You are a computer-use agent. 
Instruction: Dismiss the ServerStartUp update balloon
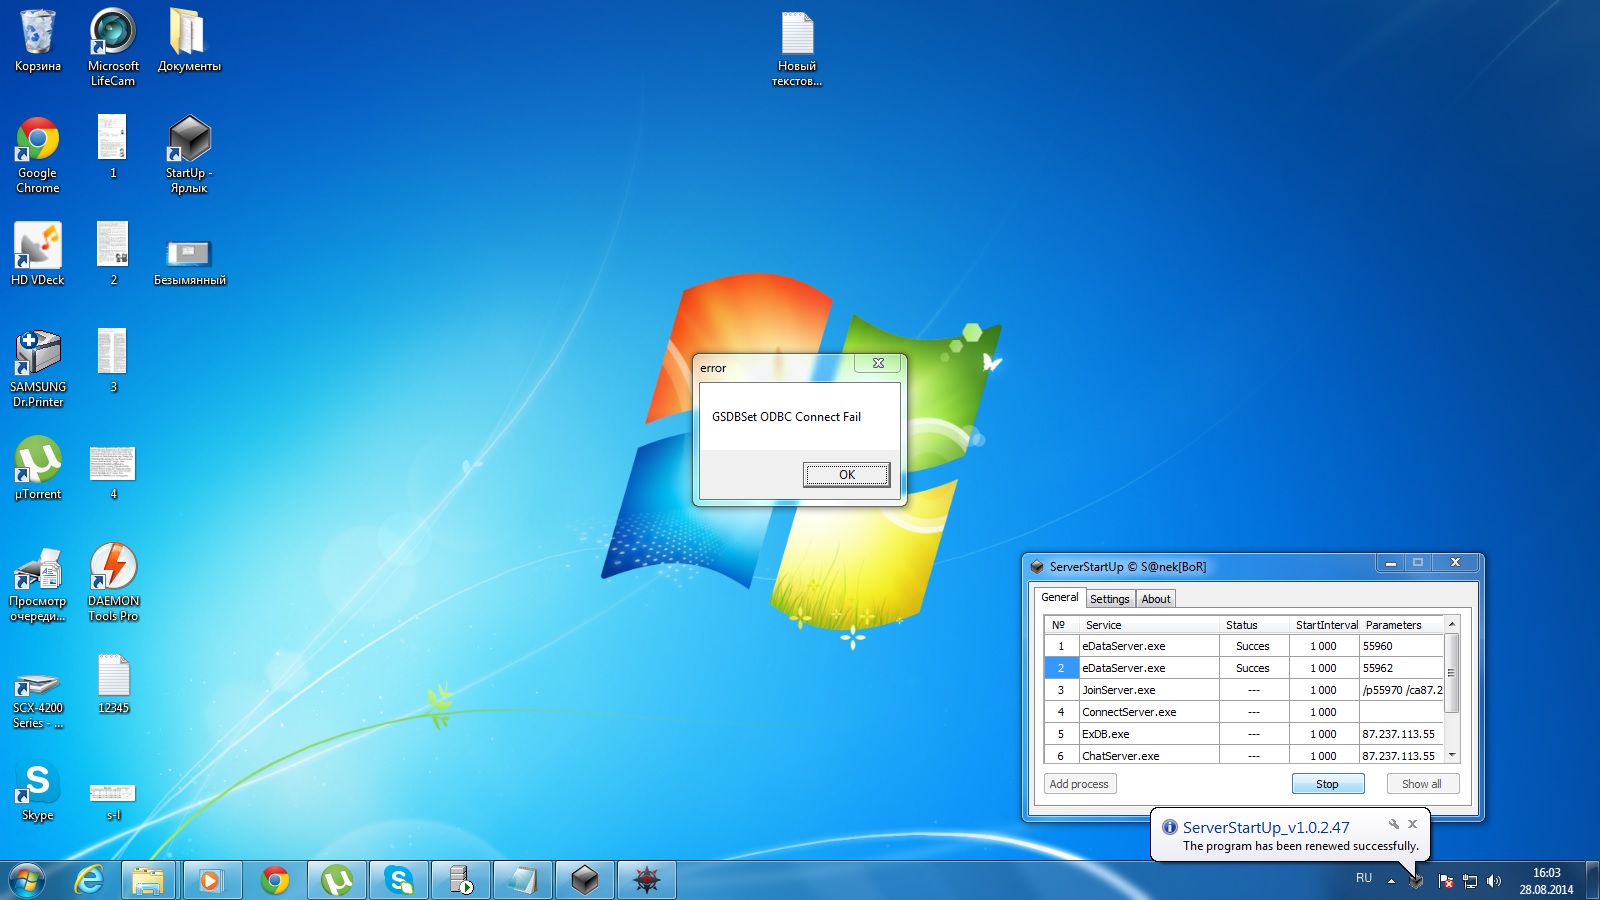pyautogui.click(x=1412, y=824)
